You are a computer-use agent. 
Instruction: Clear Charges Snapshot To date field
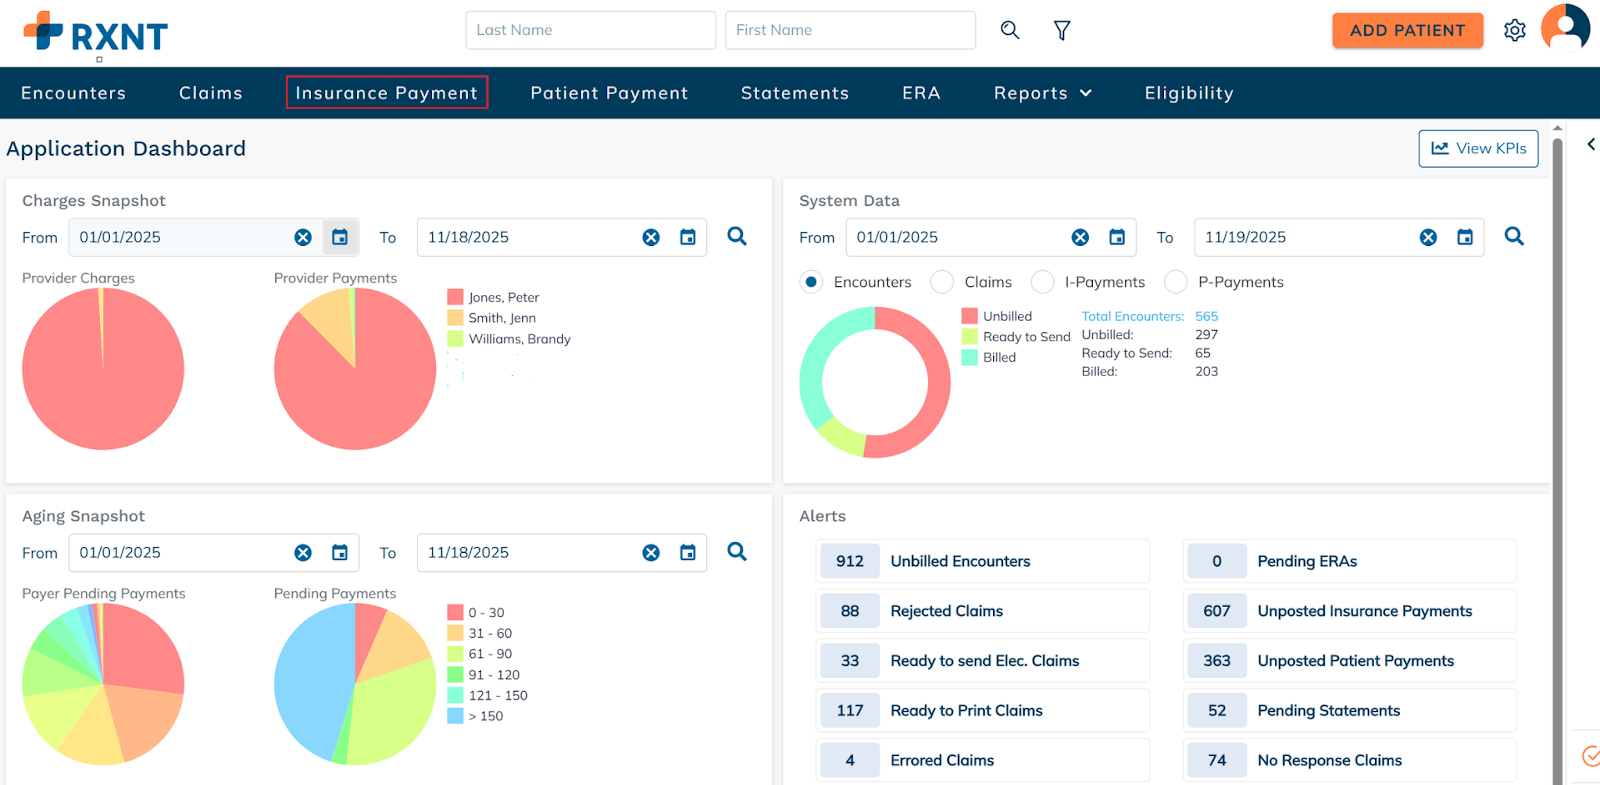pyautogui.click(x=651, y=238)
